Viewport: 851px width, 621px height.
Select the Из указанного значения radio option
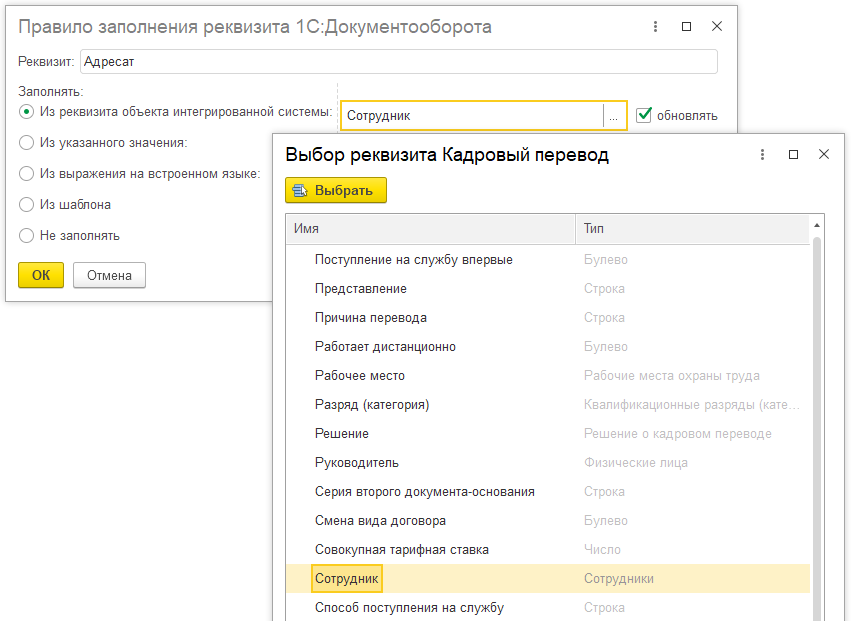[x=27, y=143]
